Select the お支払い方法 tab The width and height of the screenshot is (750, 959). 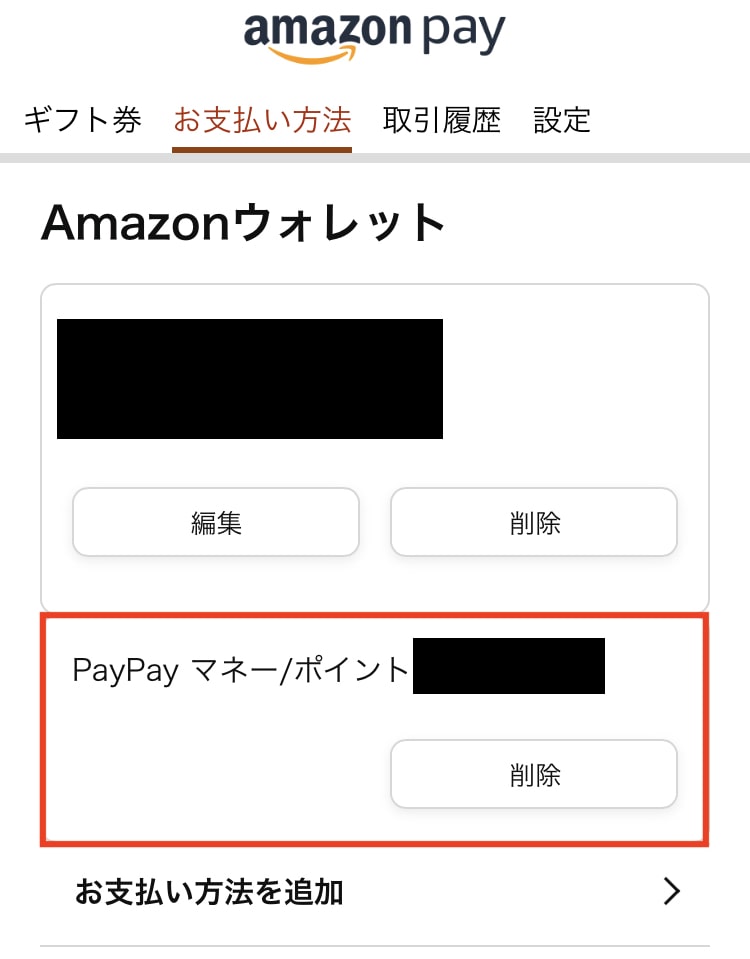tap(262, 120)
